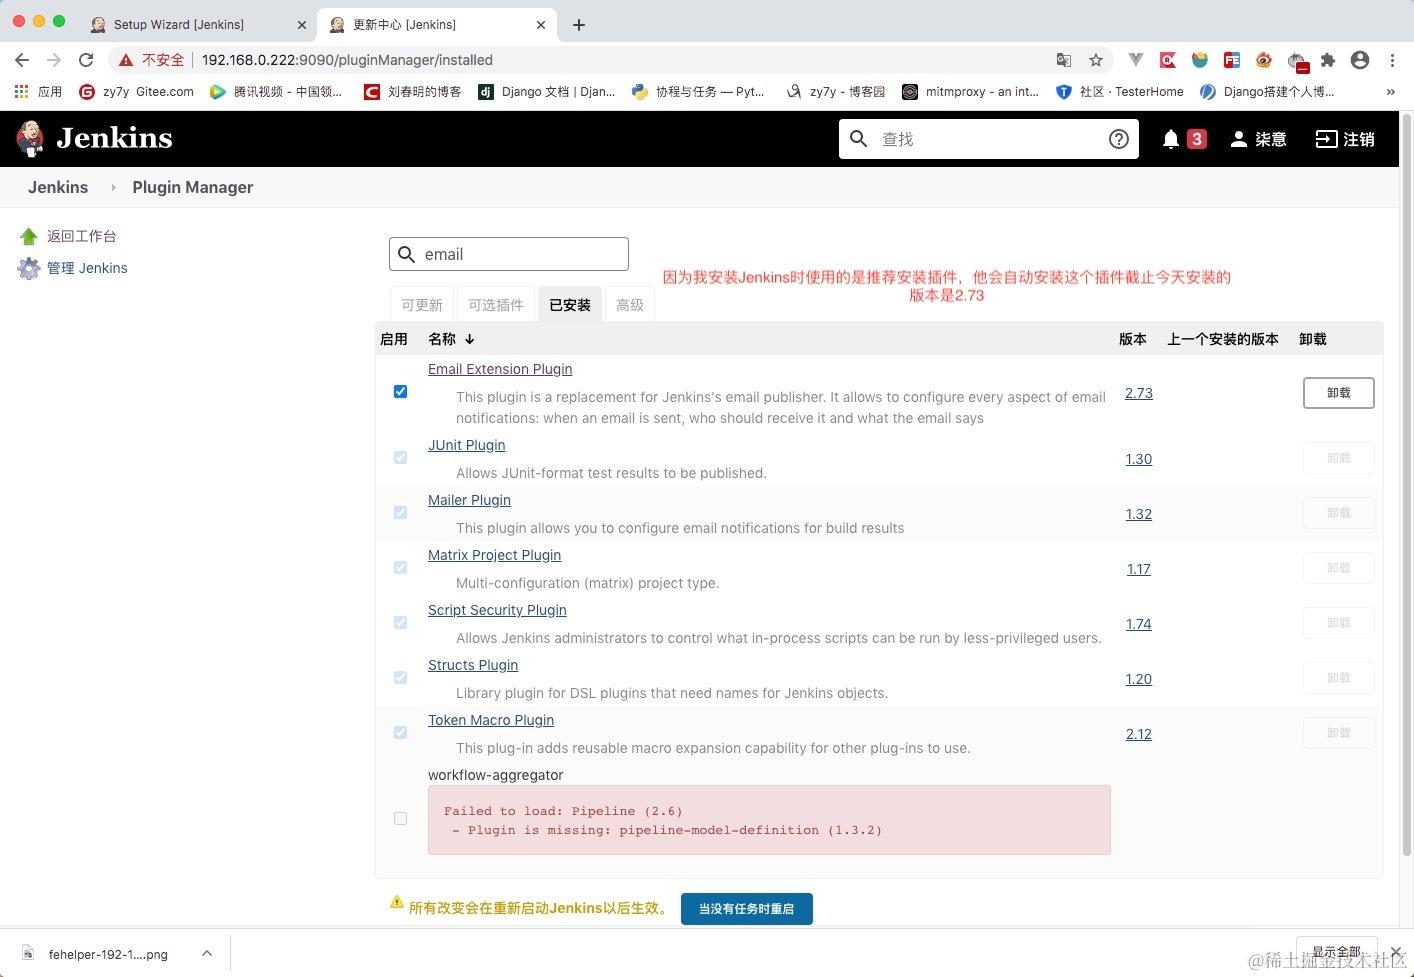Open Script Security Plugin link
The image size is (1414, 977).
(x=497, y=610)
